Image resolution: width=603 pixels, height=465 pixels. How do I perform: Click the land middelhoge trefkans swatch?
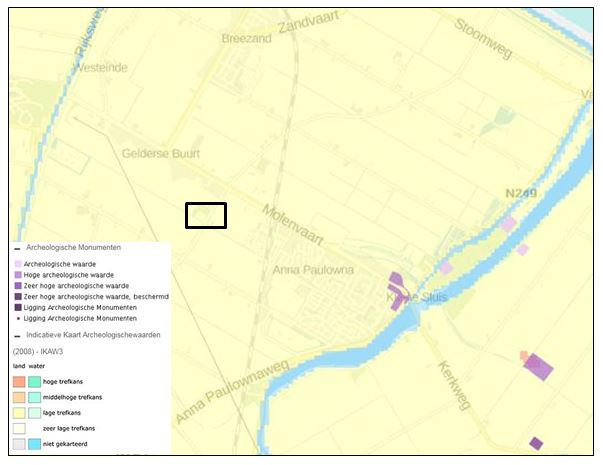[19, 397]
